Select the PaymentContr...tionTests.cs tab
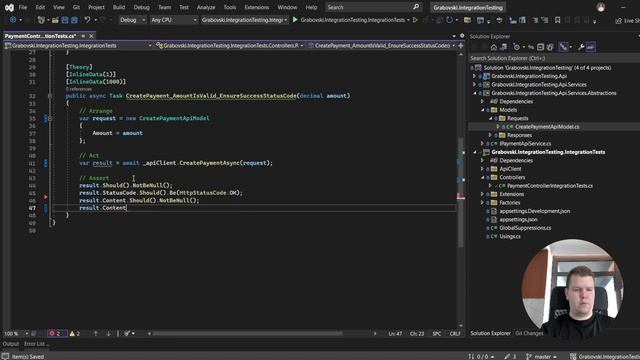 (40, 36)
